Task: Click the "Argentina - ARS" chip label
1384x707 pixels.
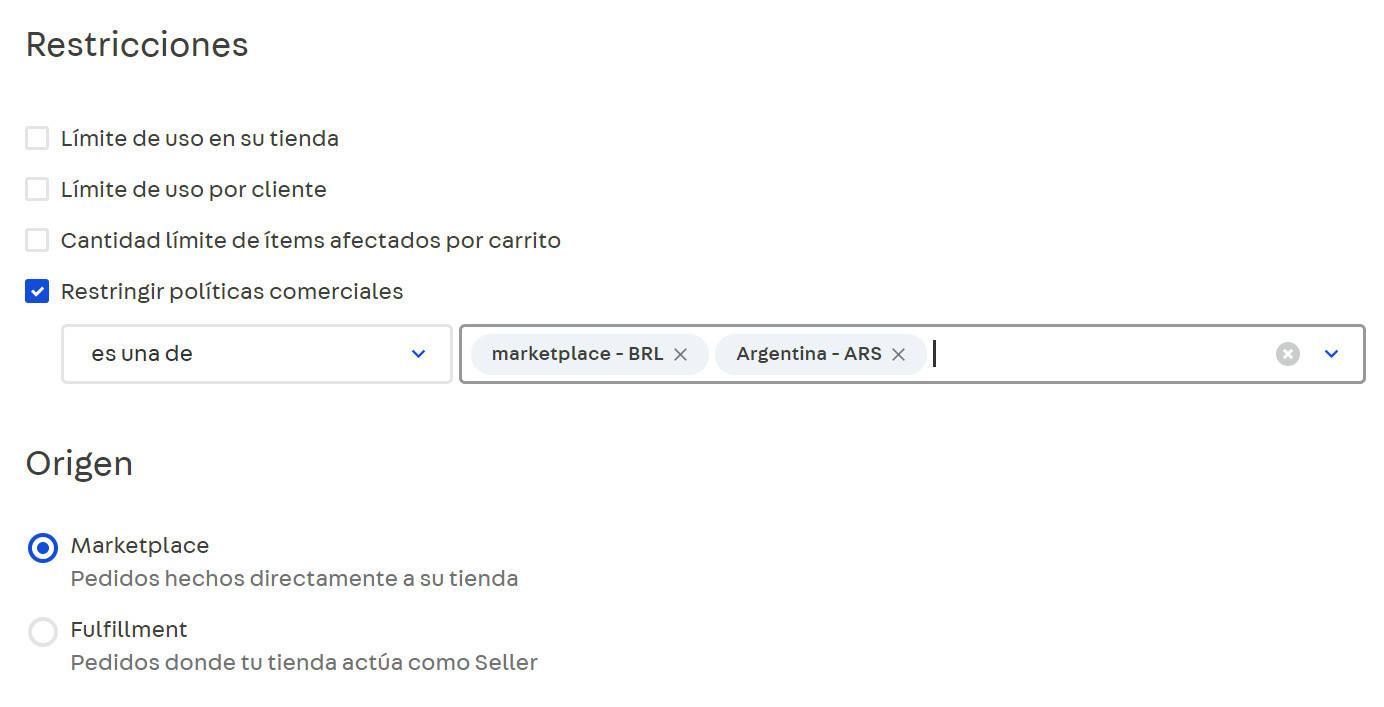Action: pos(805,353)
